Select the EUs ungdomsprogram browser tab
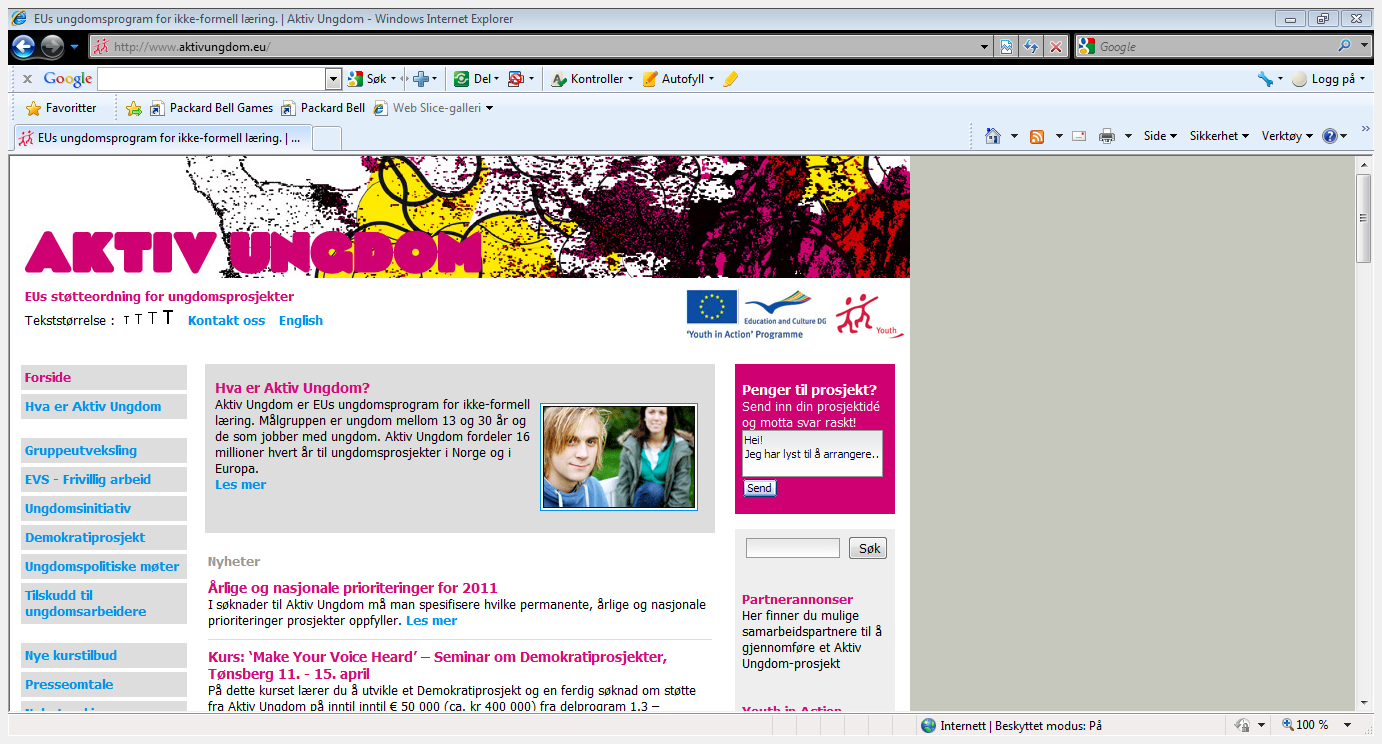This screenshot has height=744, width=1382. point(162,138)
